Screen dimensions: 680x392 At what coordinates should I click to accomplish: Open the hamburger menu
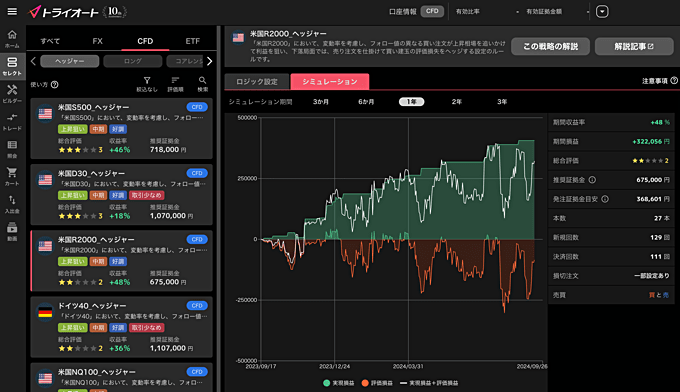[x=12, y=12]
